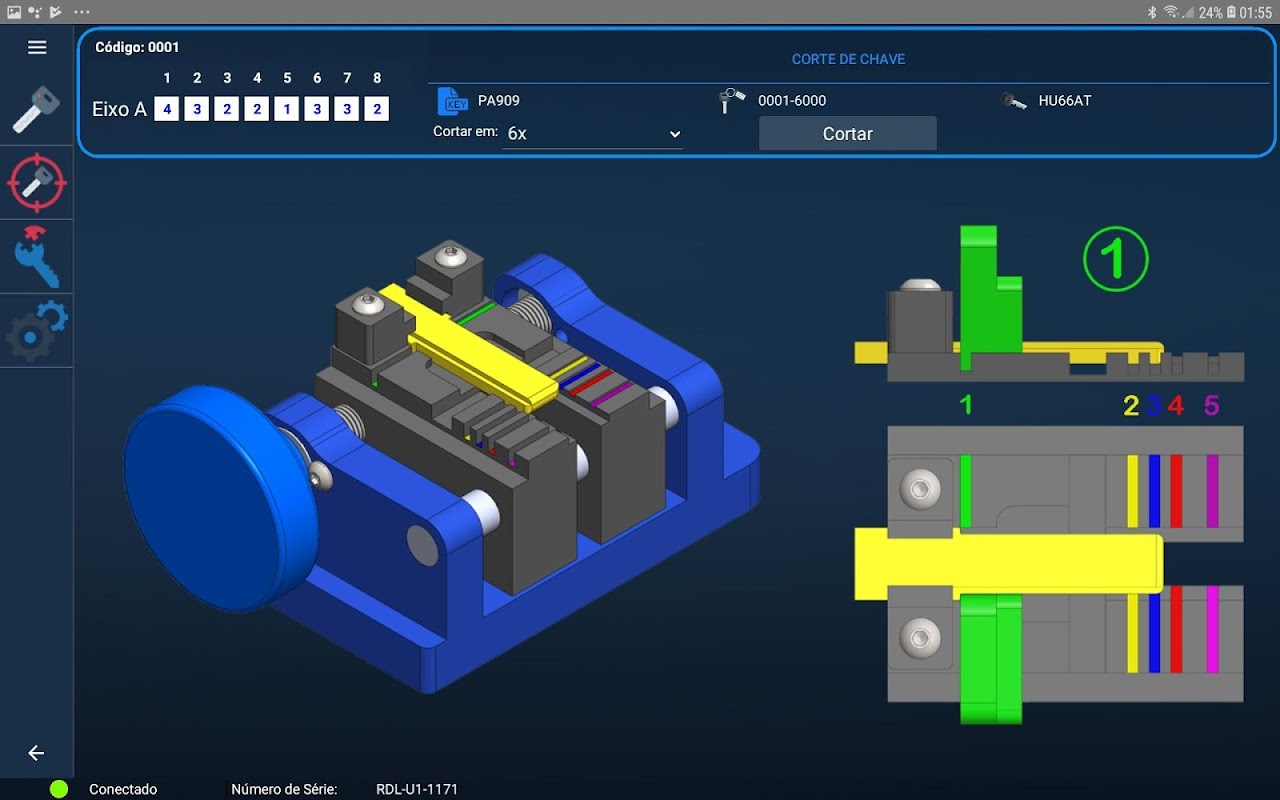Click the green position 1 number label
Screen dimensions: 1280x800
[965, 405]
